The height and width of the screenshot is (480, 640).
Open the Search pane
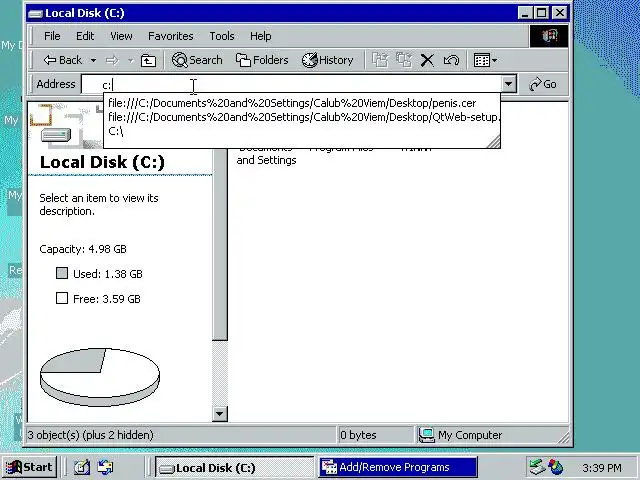(197, 60)
